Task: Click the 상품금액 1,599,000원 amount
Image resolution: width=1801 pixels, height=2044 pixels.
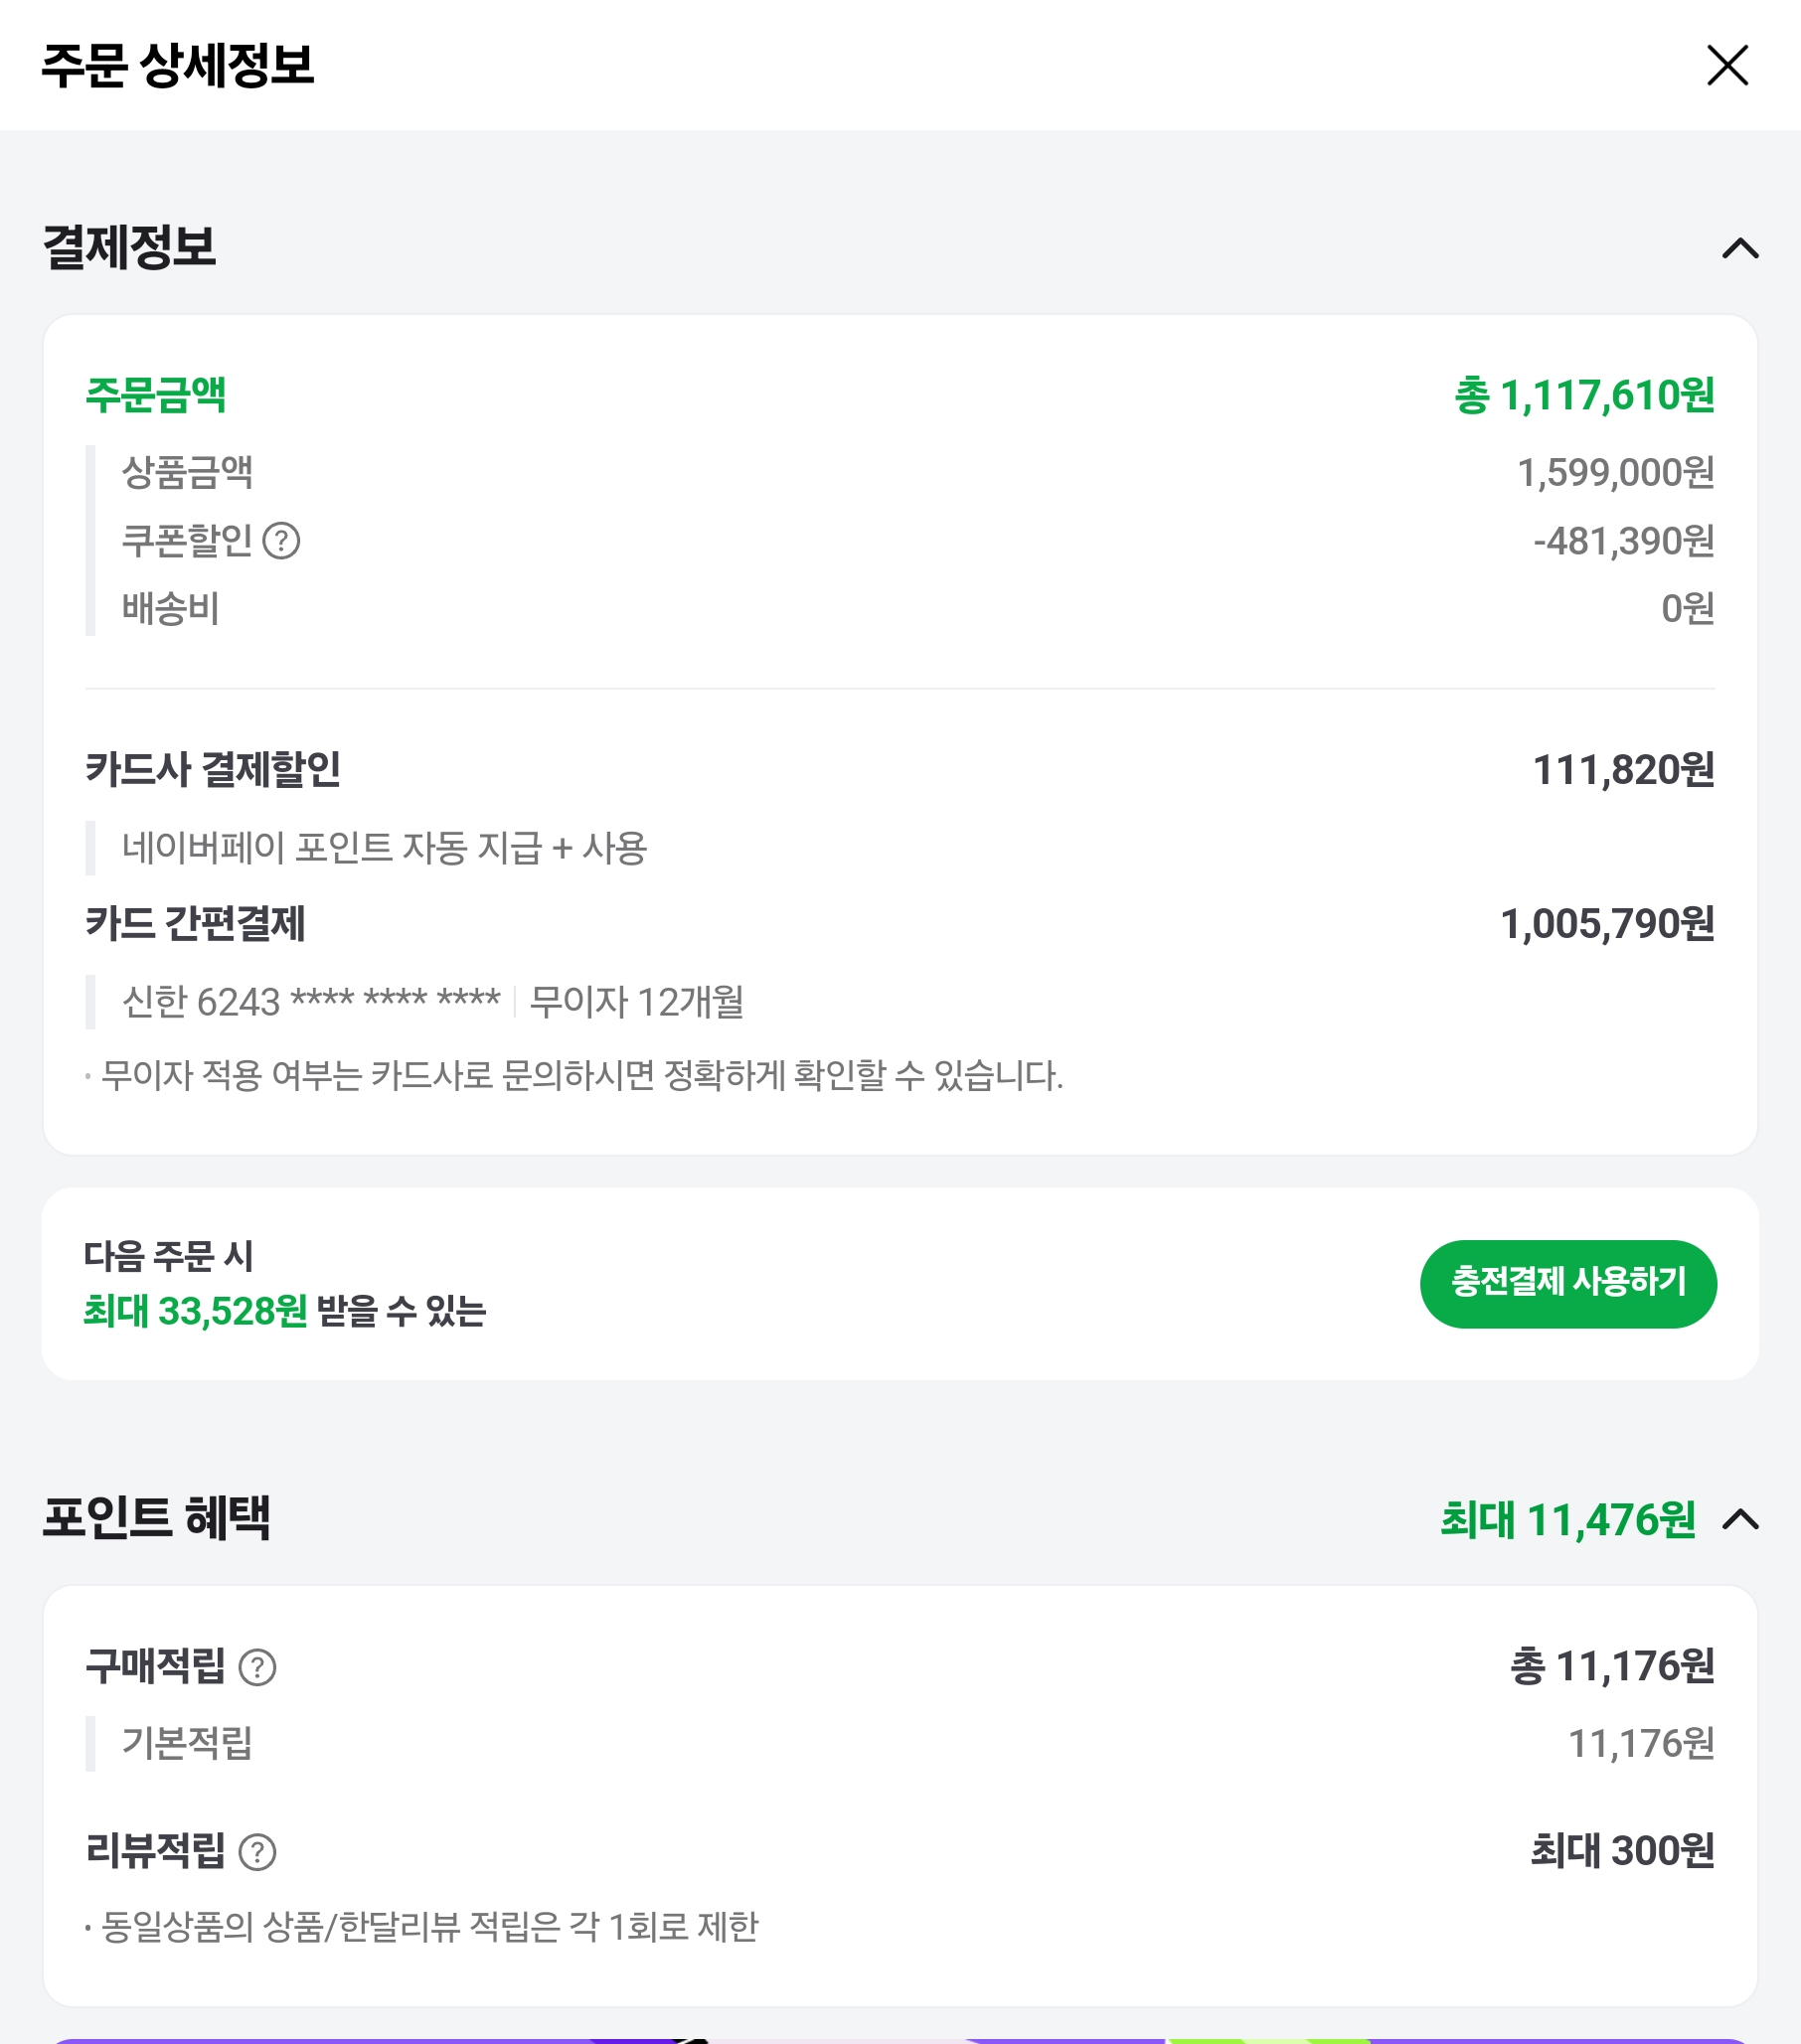Action: click(1615, 473)
